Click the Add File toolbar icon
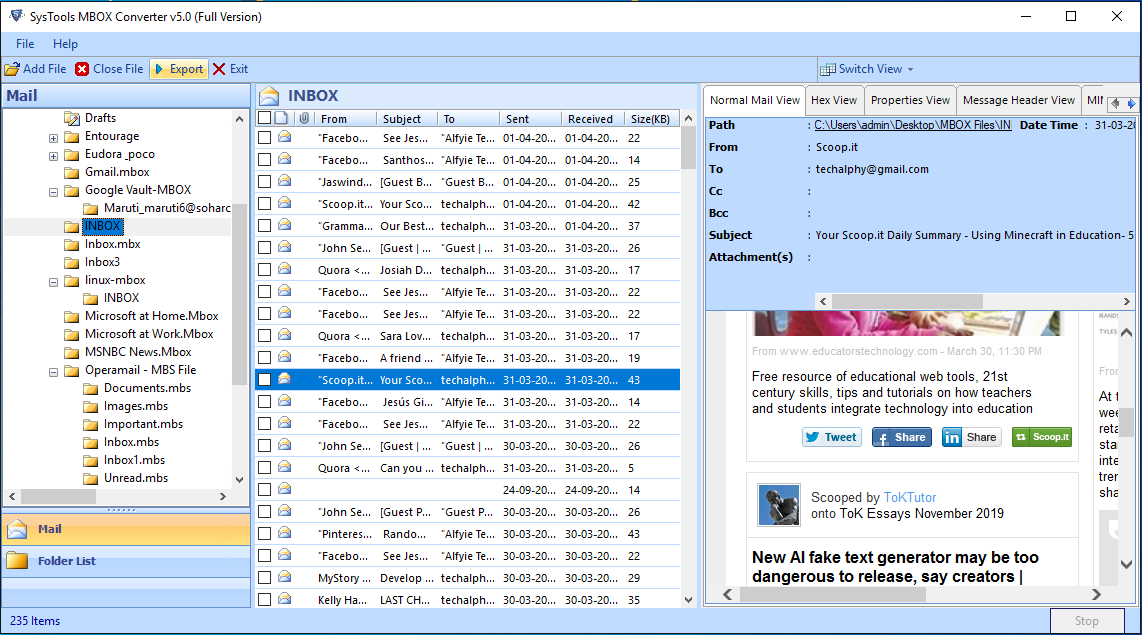This screenshot has width=1142, height=635. (x=12, y=69)
